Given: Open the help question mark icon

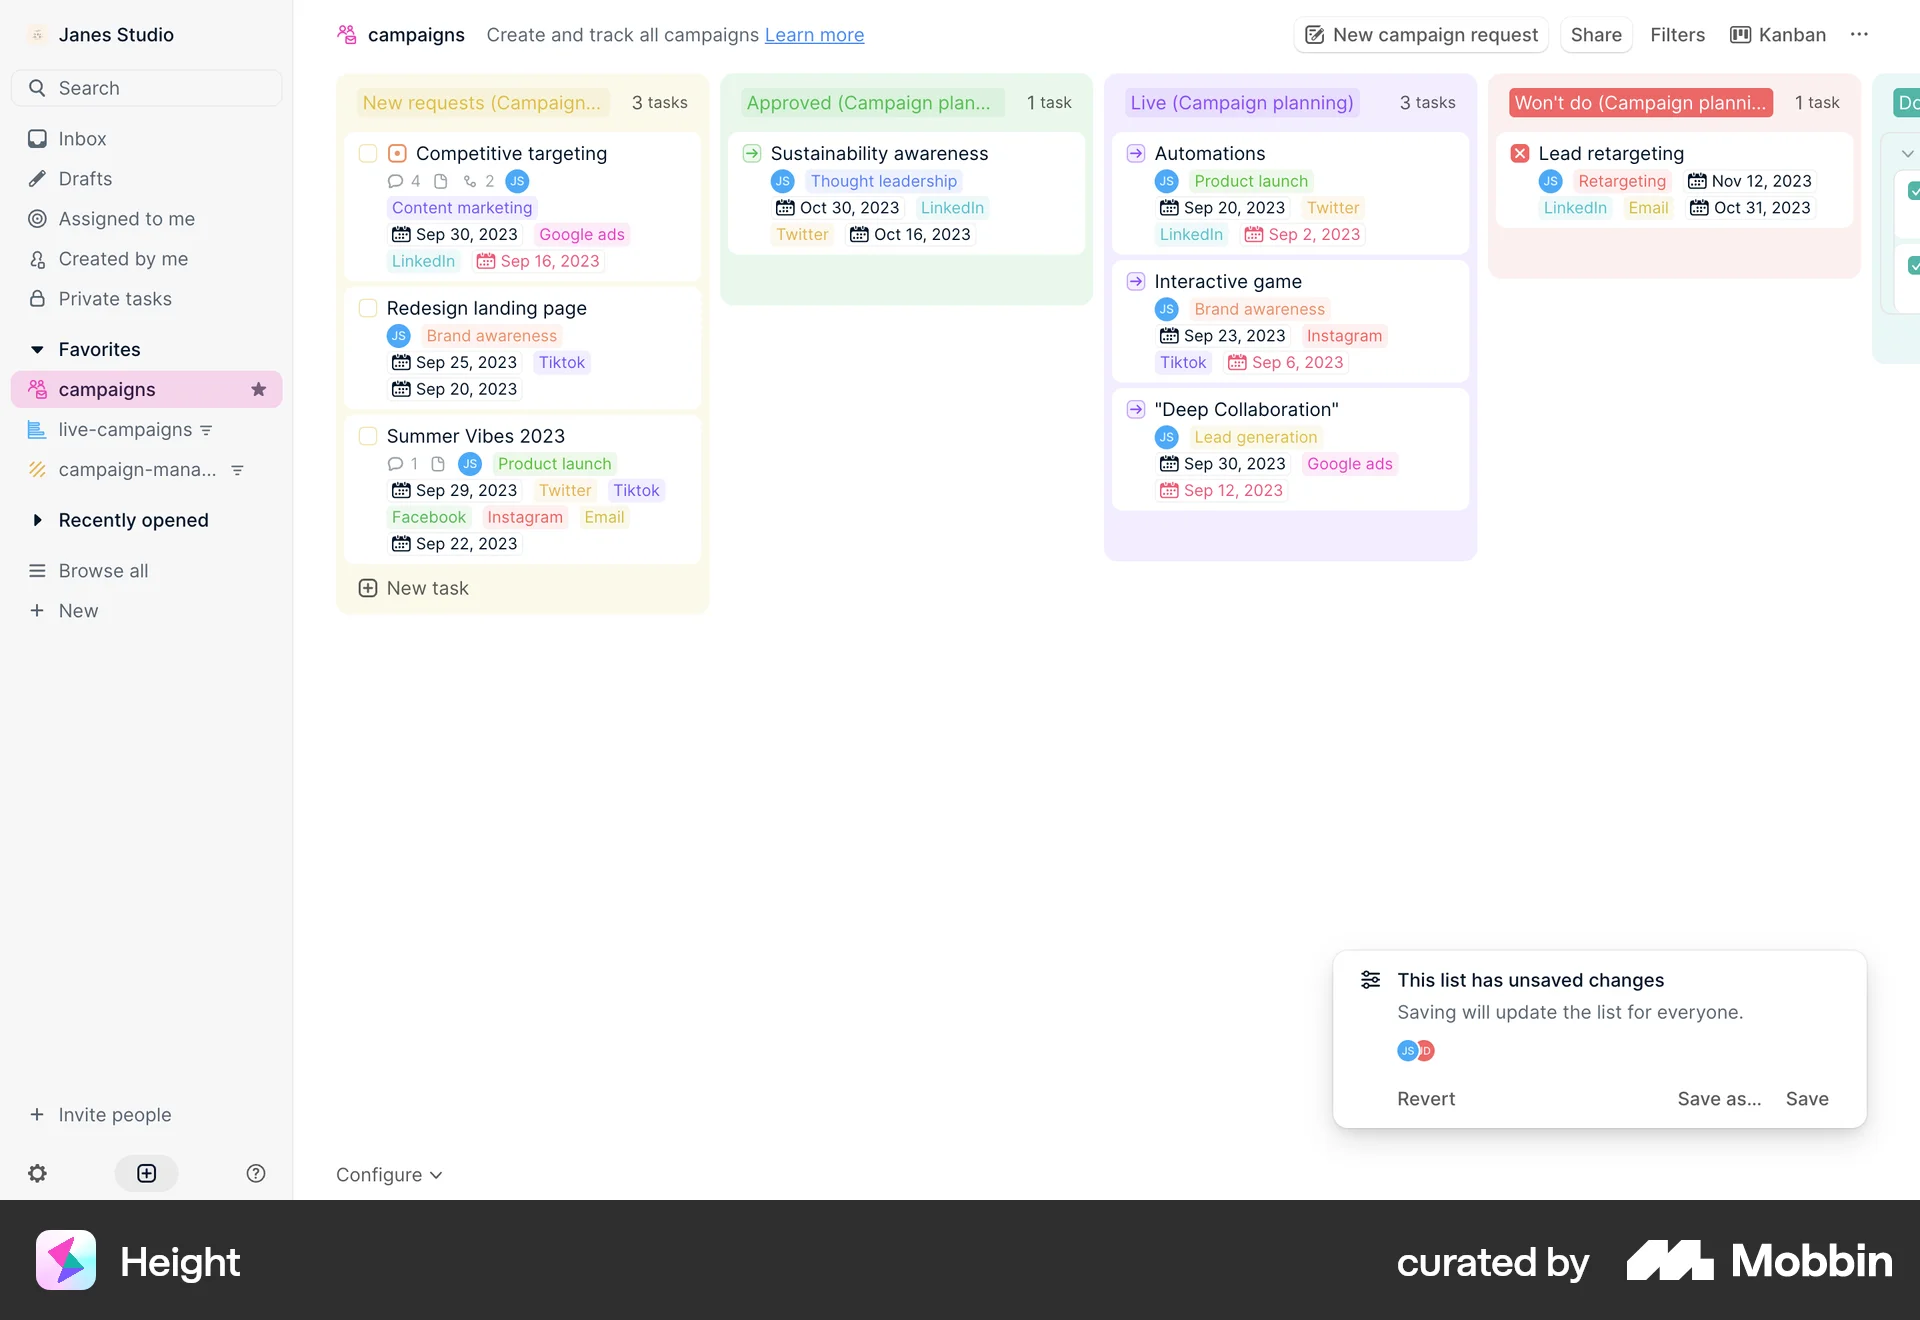Looking at the screenshot, I should [255, 1172].
